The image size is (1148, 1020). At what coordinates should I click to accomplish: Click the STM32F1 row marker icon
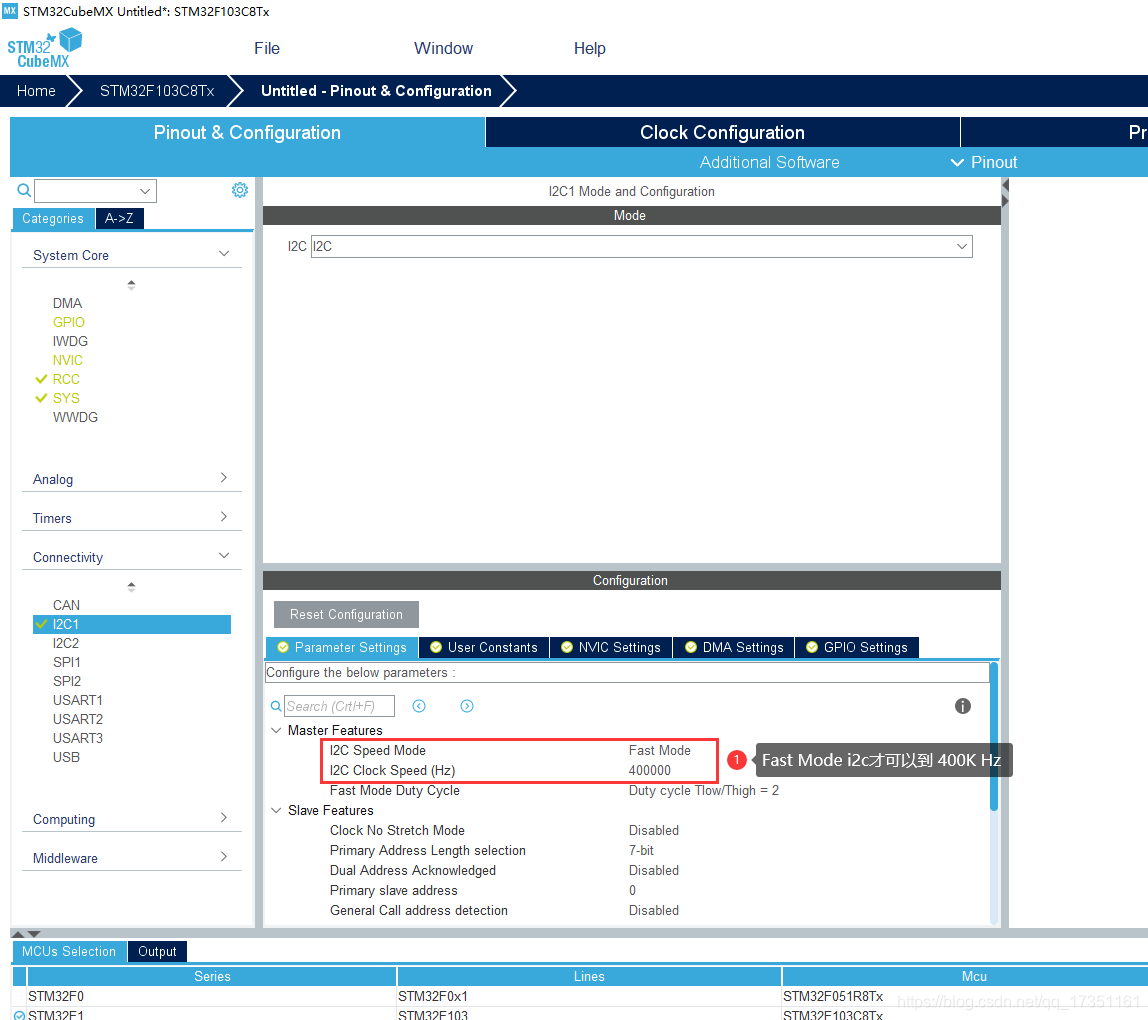[x=20, y=1015]
